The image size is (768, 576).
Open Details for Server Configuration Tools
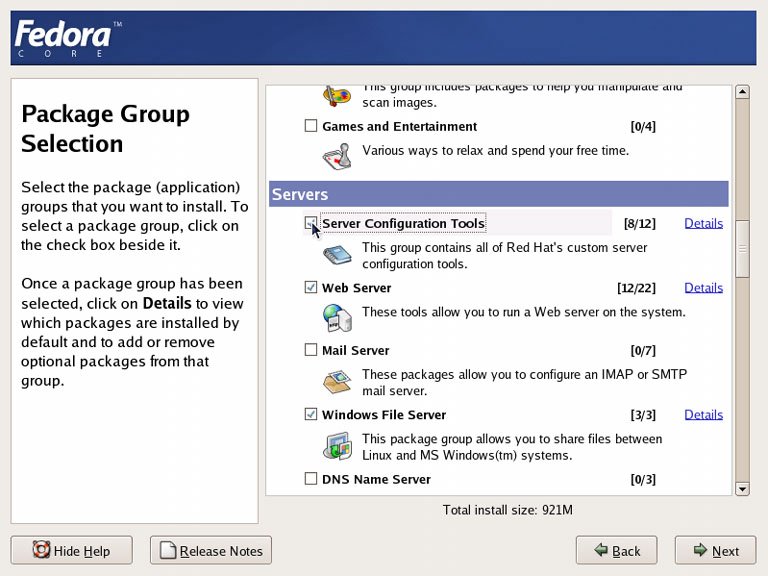click(703, 223)
